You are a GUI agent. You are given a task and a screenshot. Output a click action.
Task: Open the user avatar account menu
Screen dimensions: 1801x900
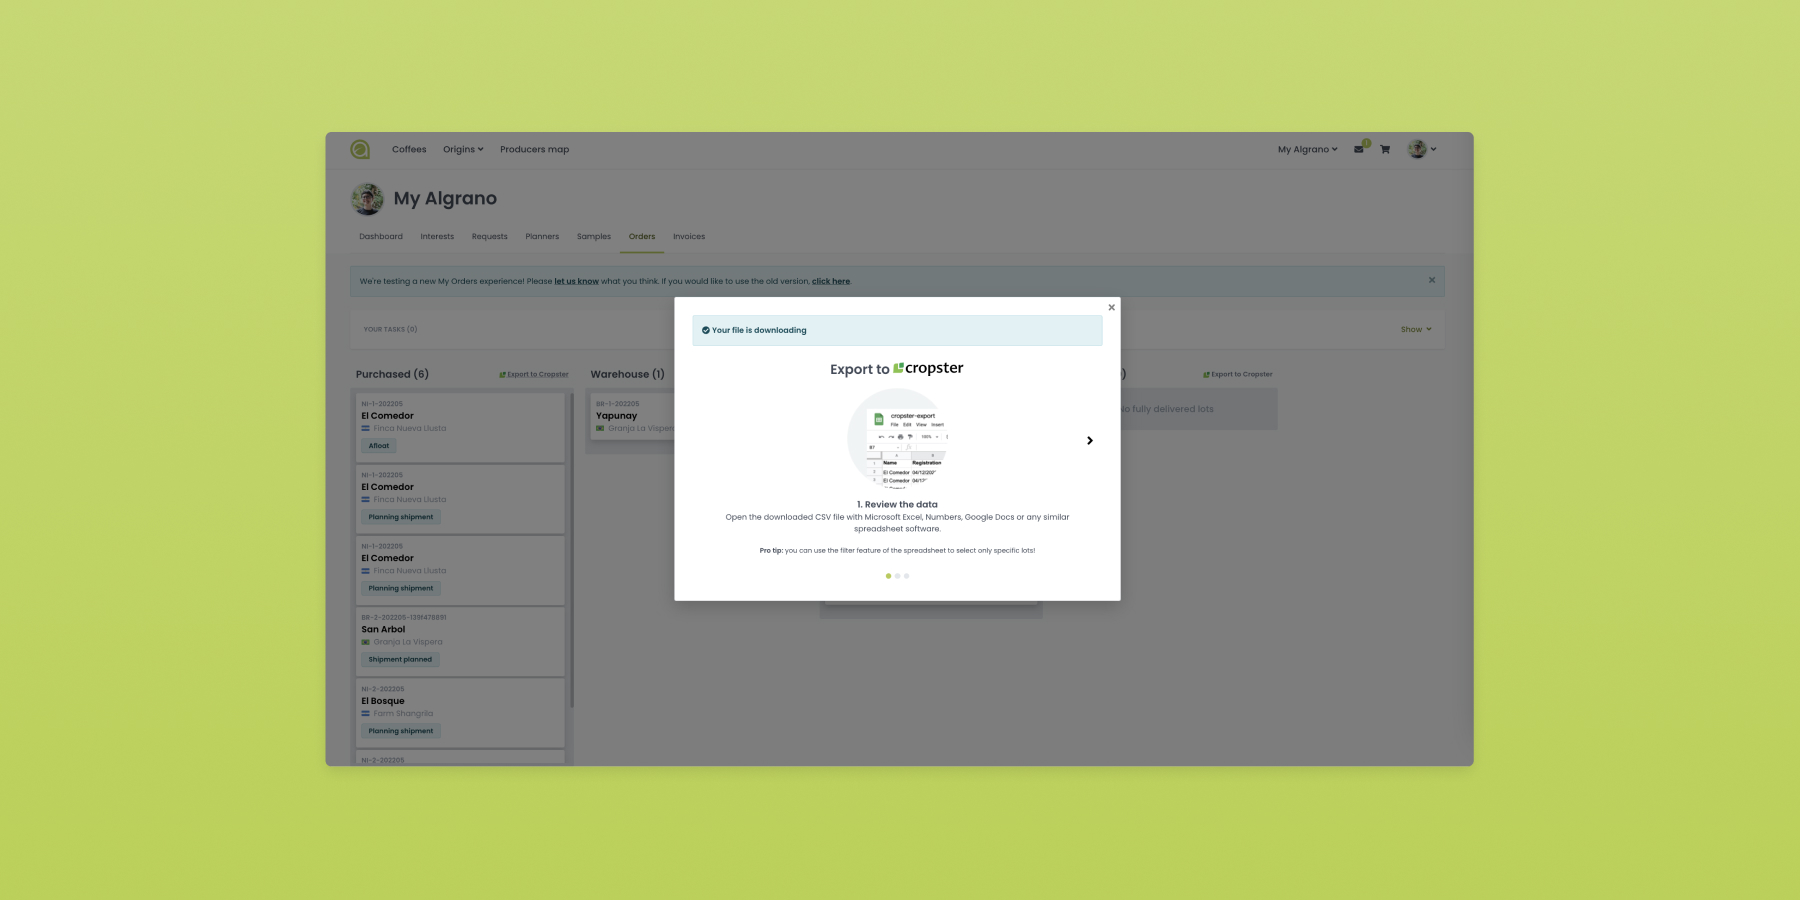click(x=1422, y=149)
